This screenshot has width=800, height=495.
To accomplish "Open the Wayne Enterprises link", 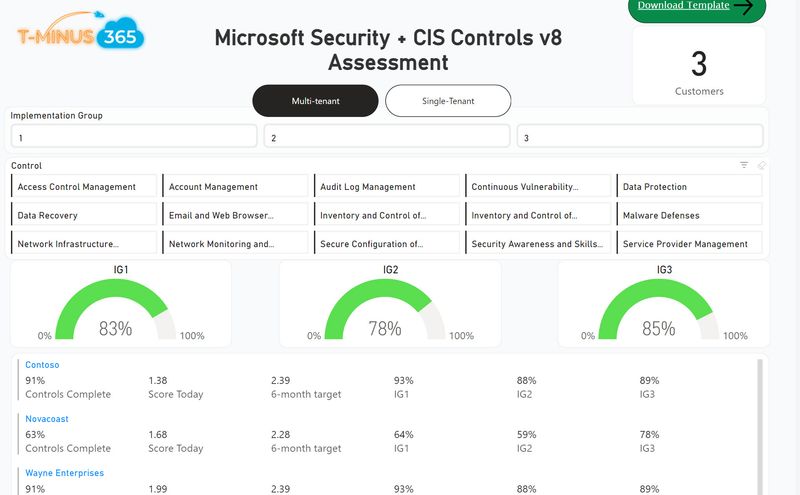I will (x=64, y=473).
